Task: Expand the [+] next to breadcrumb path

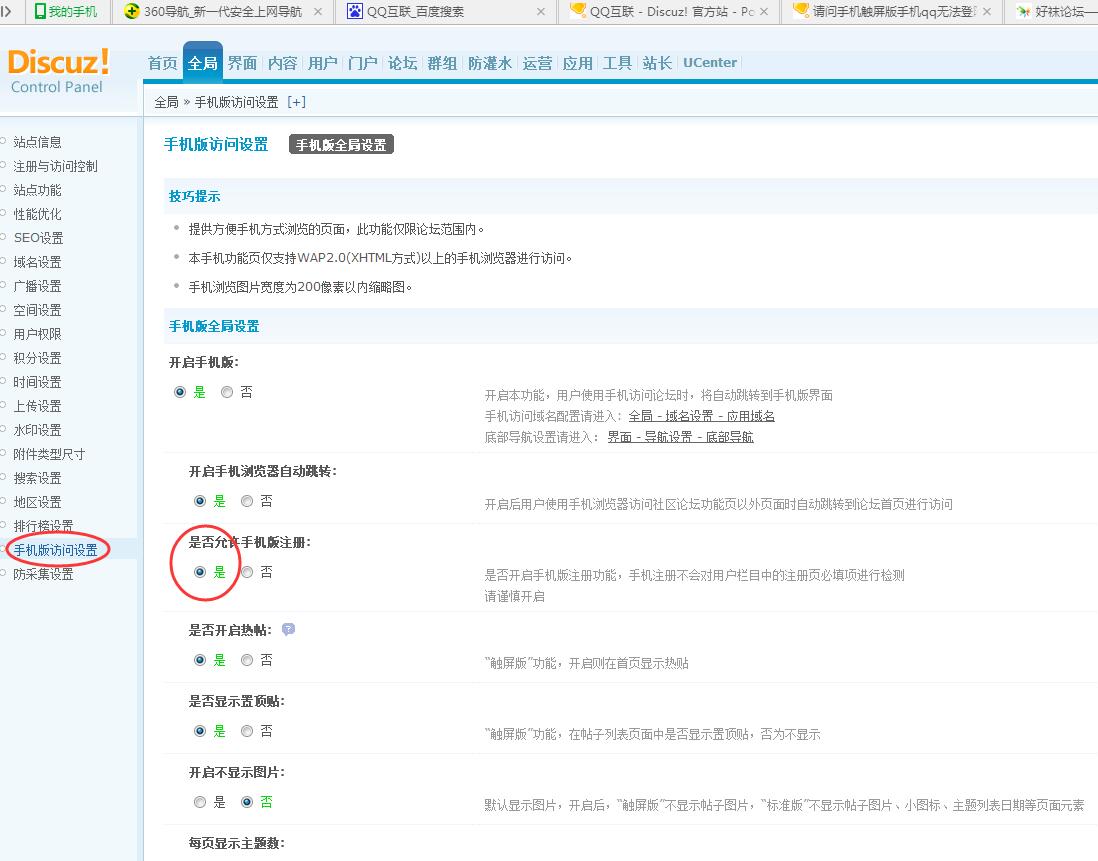Action: (x=296, y=102)
